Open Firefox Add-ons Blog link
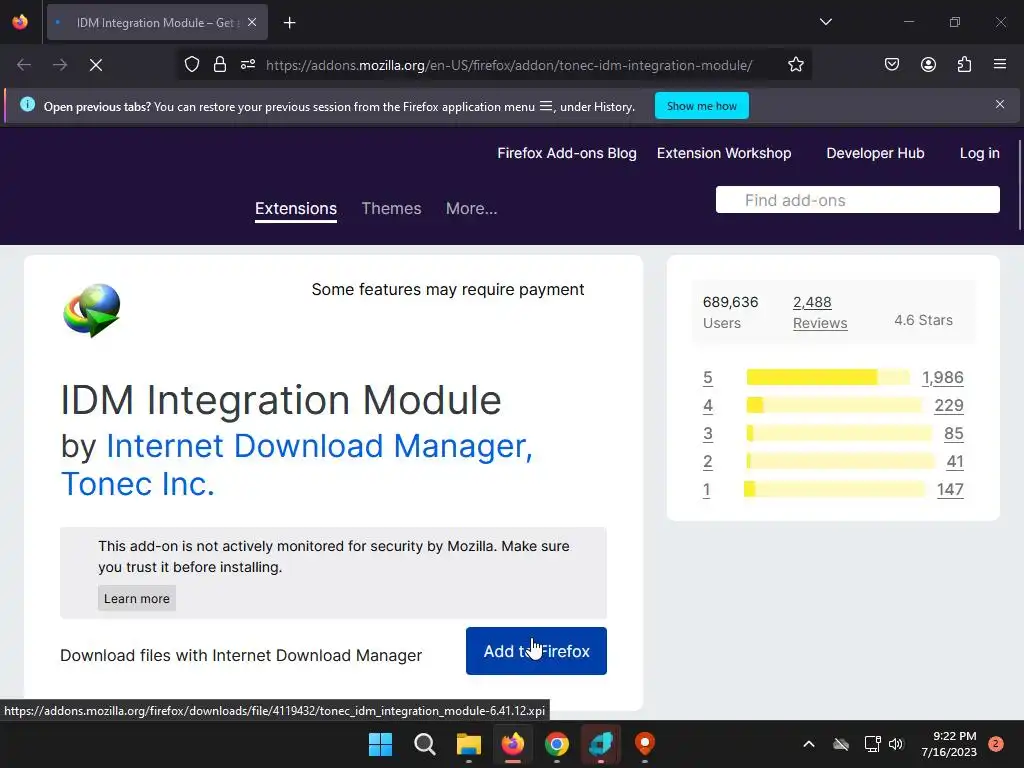 tap(567, 153)
